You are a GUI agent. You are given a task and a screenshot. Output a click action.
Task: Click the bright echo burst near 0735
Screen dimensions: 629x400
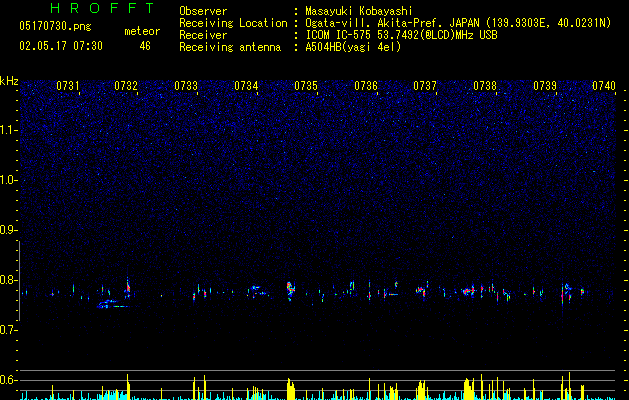point(290,291)
